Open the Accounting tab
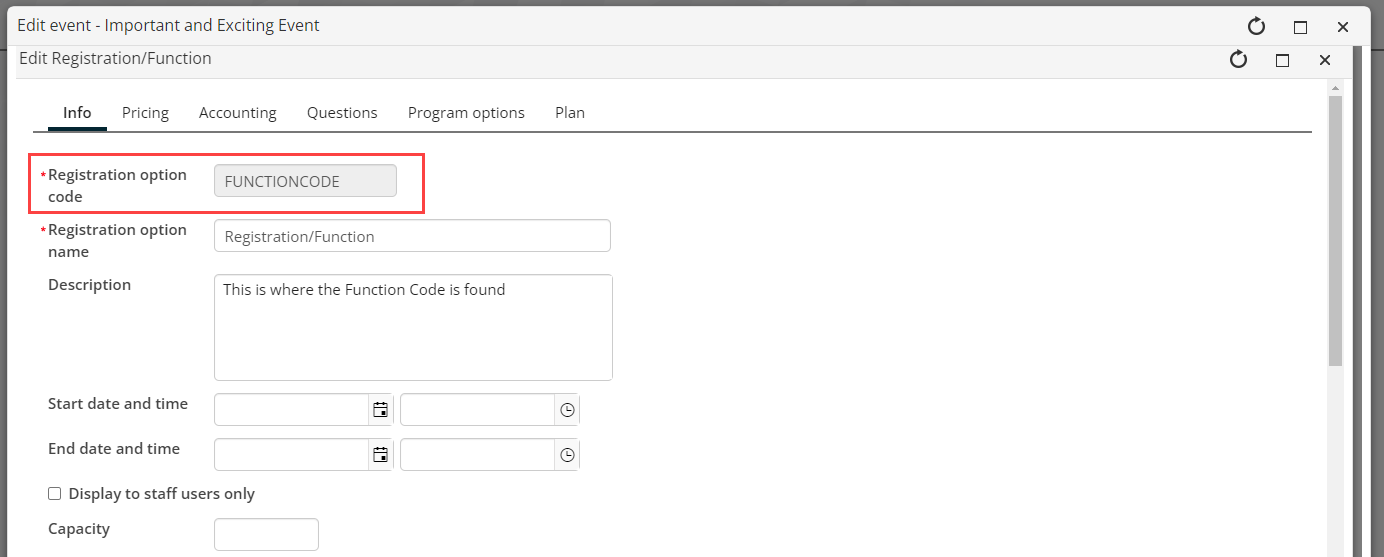 point(238,113)
